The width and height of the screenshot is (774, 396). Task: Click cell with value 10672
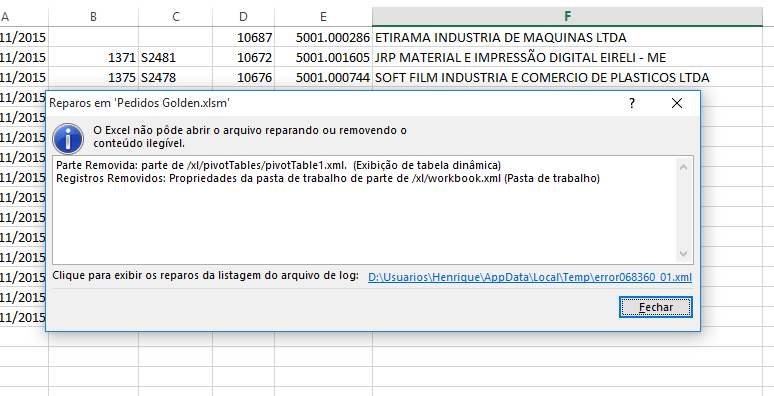[244, 57]
